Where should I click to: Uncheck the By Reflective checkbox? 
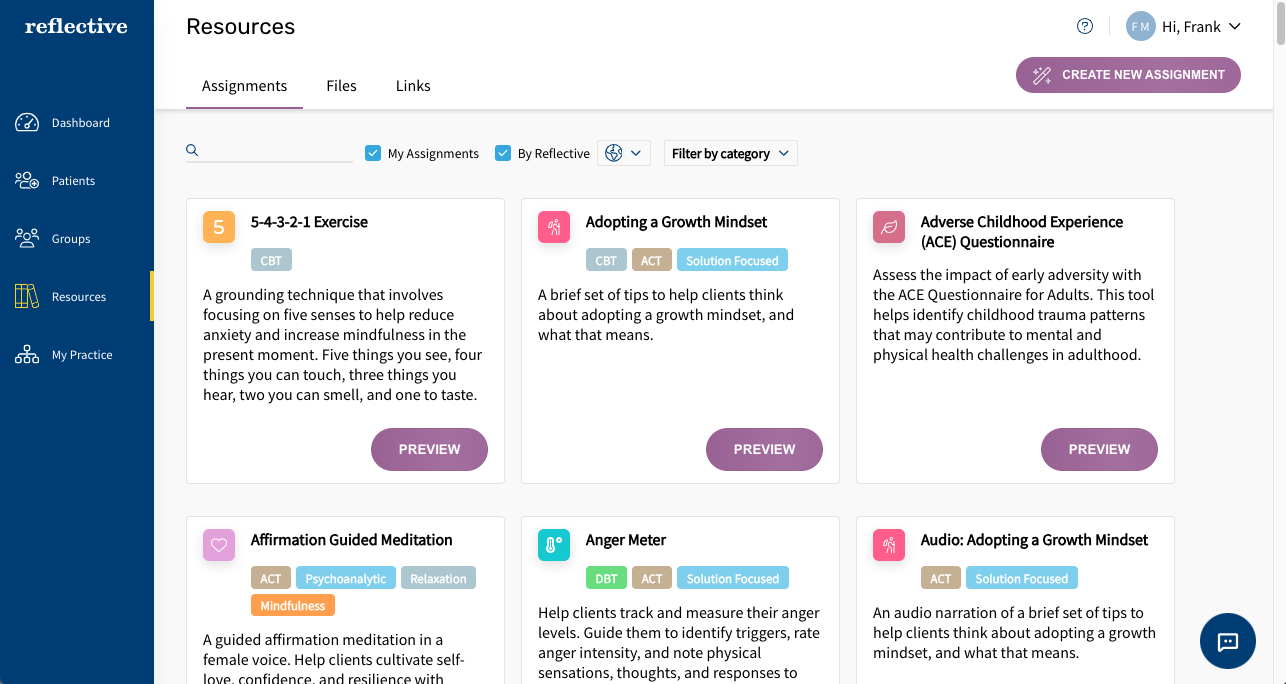point(503,153)
